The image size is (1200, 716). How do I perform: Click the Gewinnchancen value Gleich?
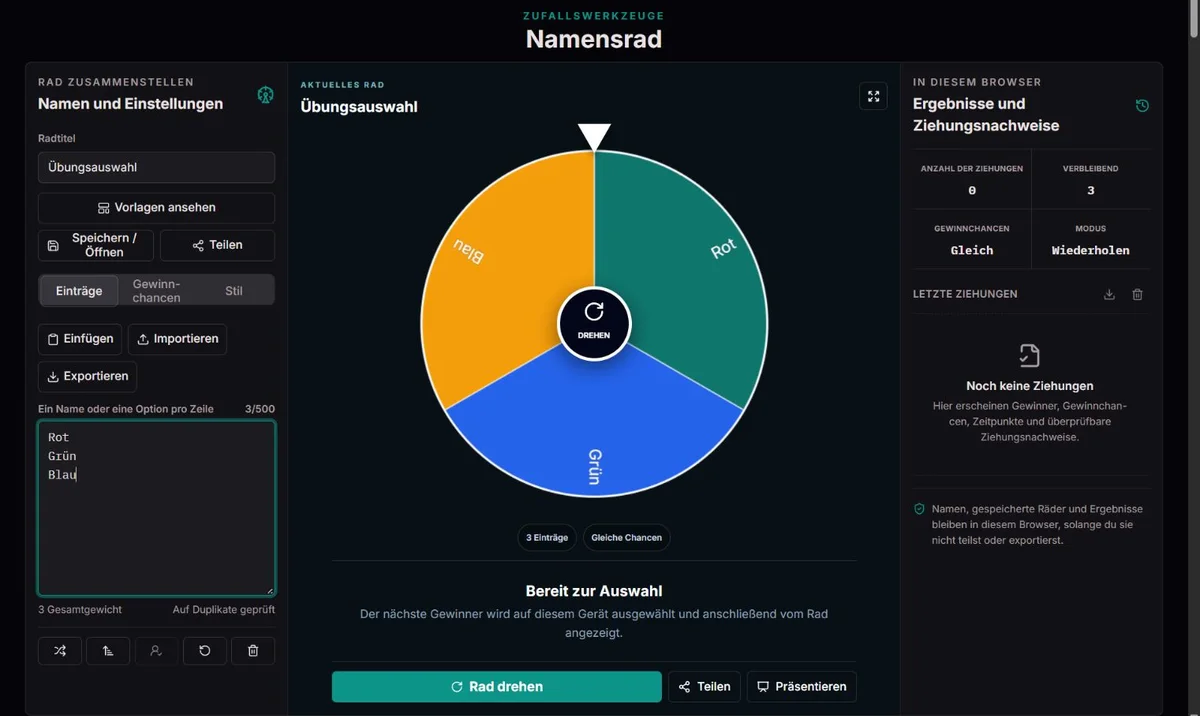[x=972, y=250]
